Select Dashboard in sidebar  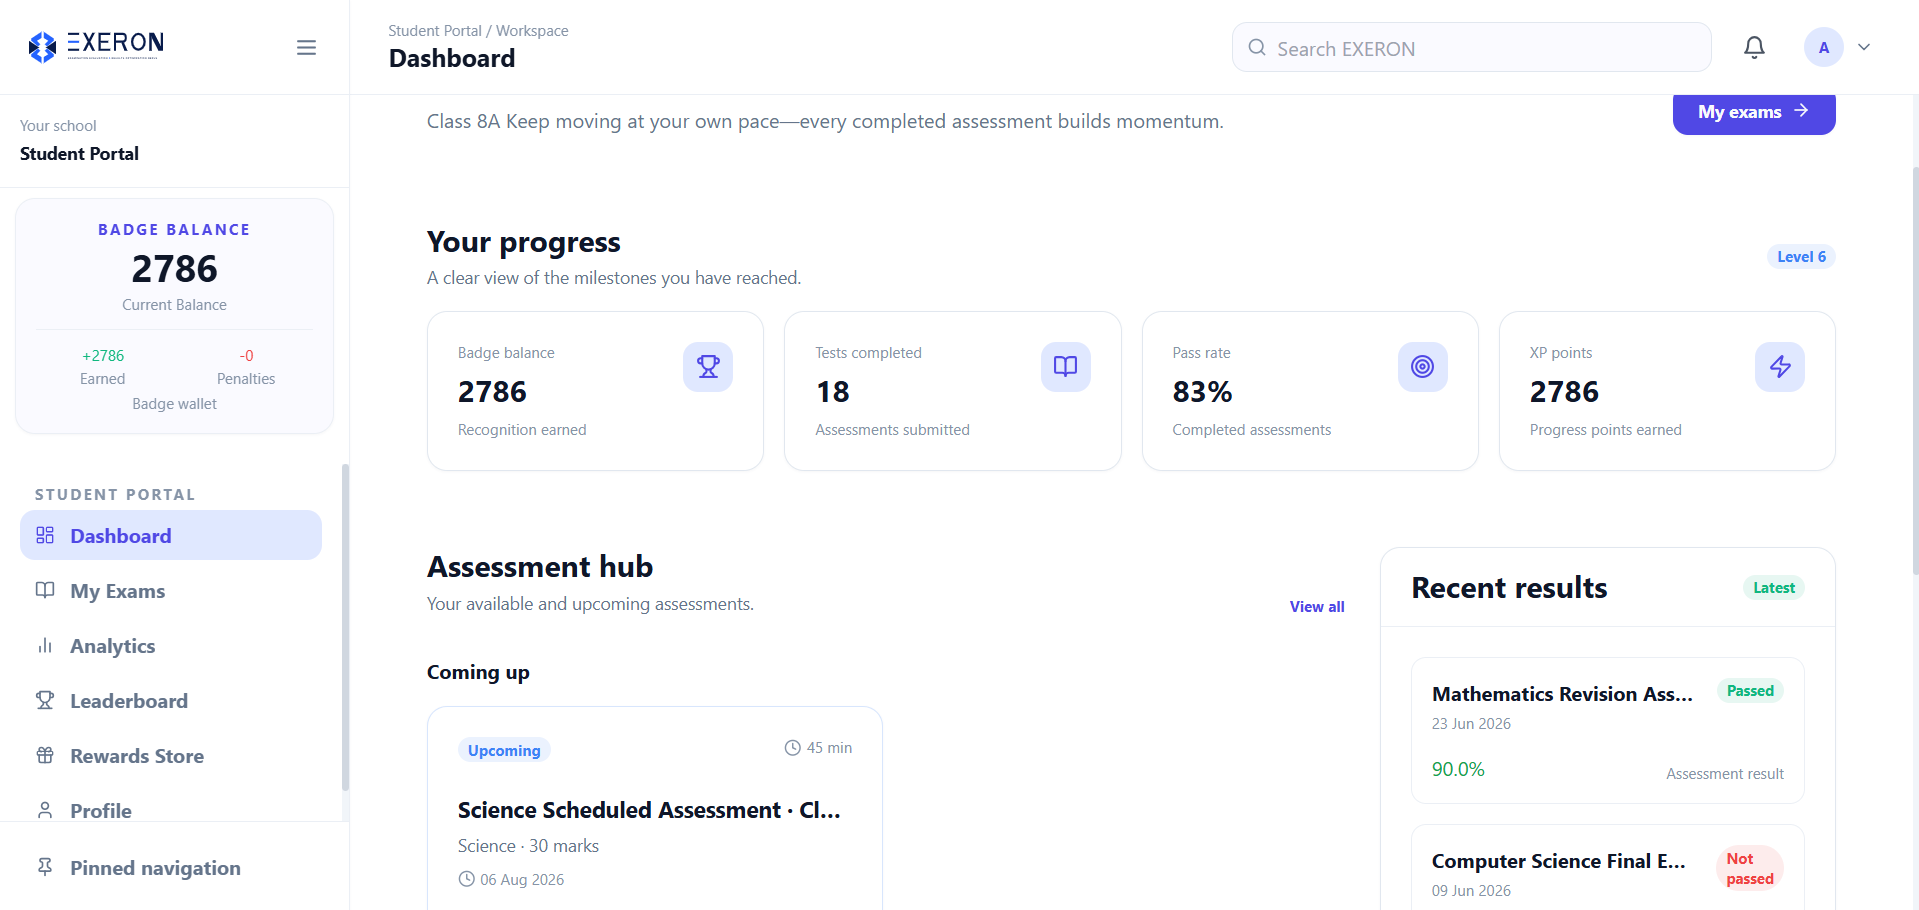point(171,535)
